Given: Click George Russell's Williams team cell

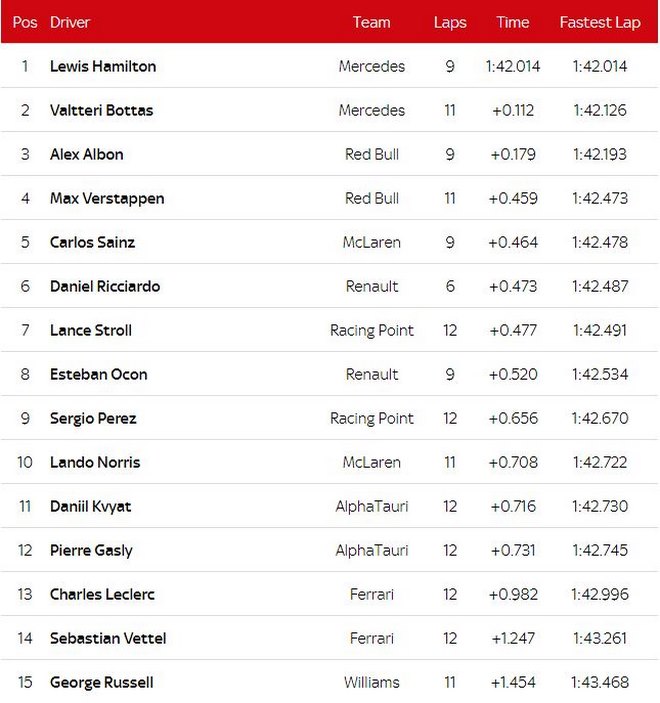Looking at the screenshot, I should (x=372, y=682).
